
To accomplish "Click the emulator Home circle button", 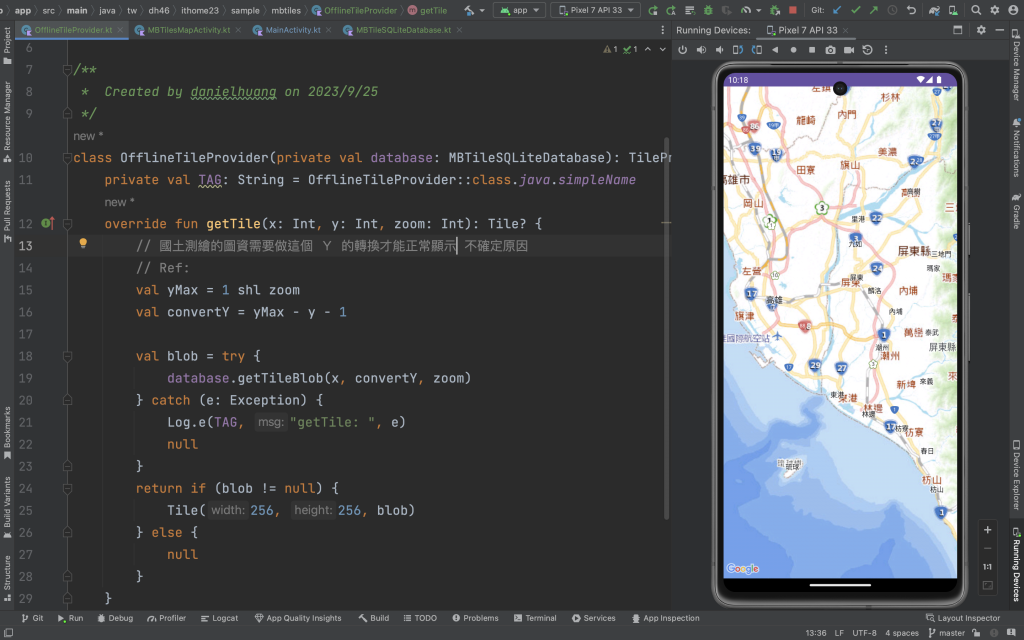I will (x=793, y=50).
